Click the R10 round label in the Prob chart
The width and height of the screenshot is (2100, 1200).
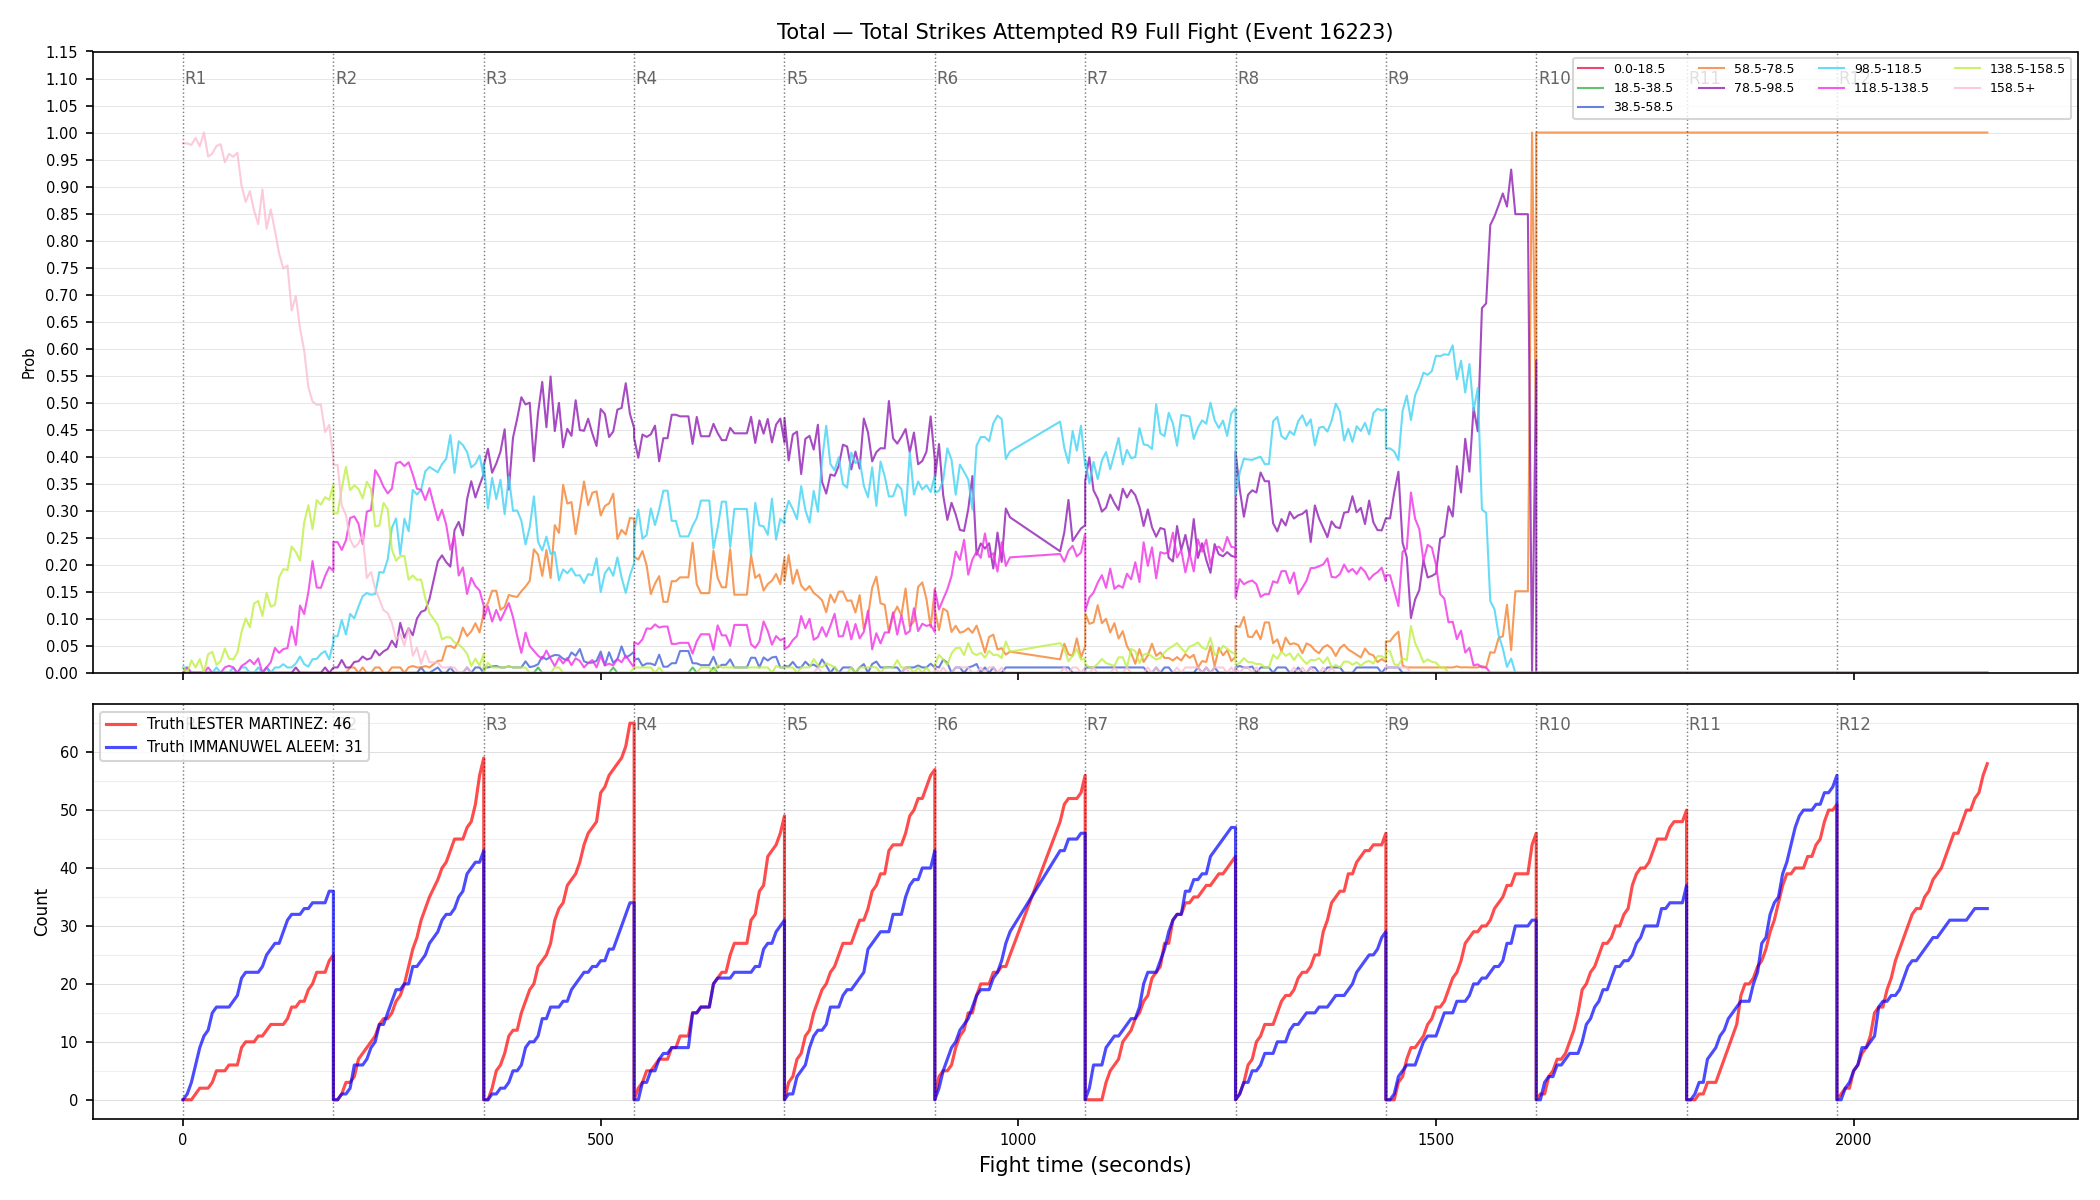pyautogui.click(x=1555, y=78)
